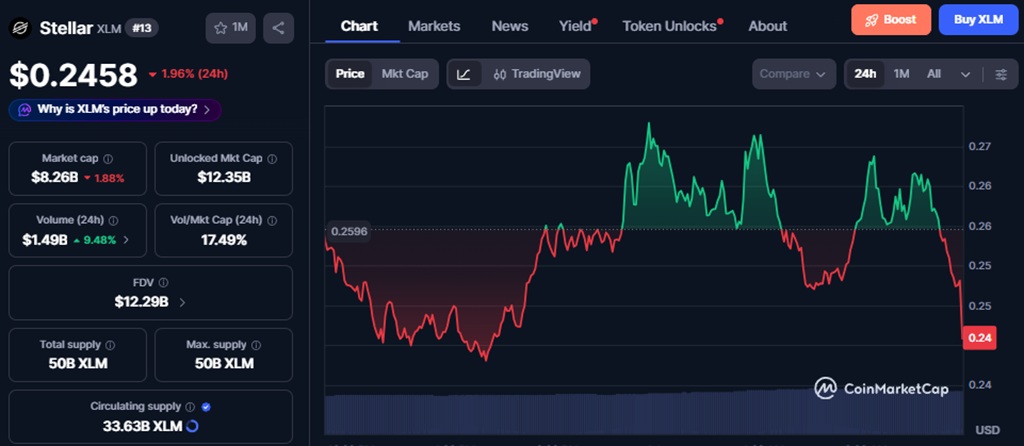Select the 24h time range
Viewport: 1024px width, 446px height.
(x=865, y=74)
